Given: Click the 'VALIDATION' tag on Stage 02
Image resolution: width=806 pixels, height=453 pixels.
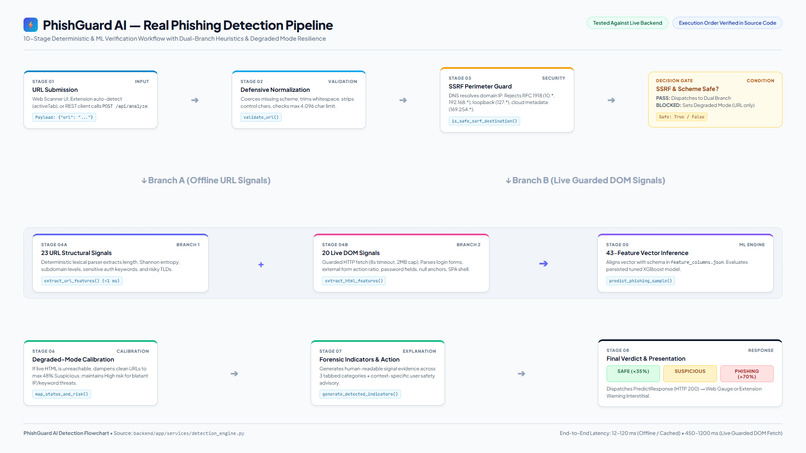Looking at the screenshot, I should (342, 81).
